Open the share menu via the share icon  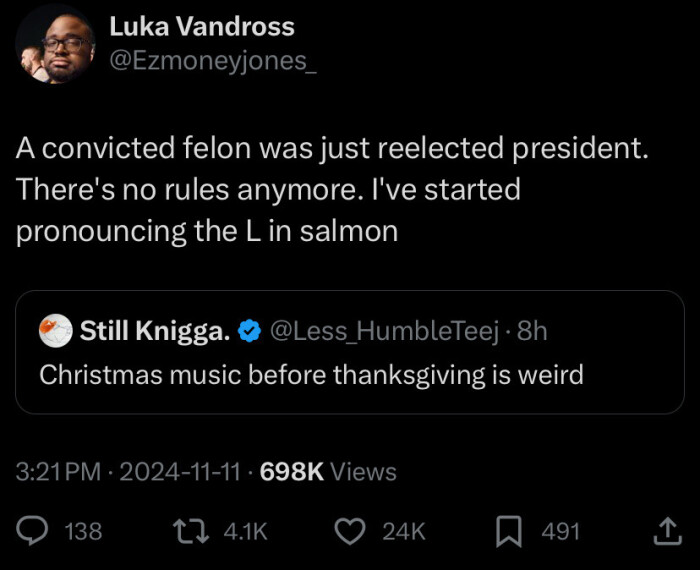click(665, 531)
